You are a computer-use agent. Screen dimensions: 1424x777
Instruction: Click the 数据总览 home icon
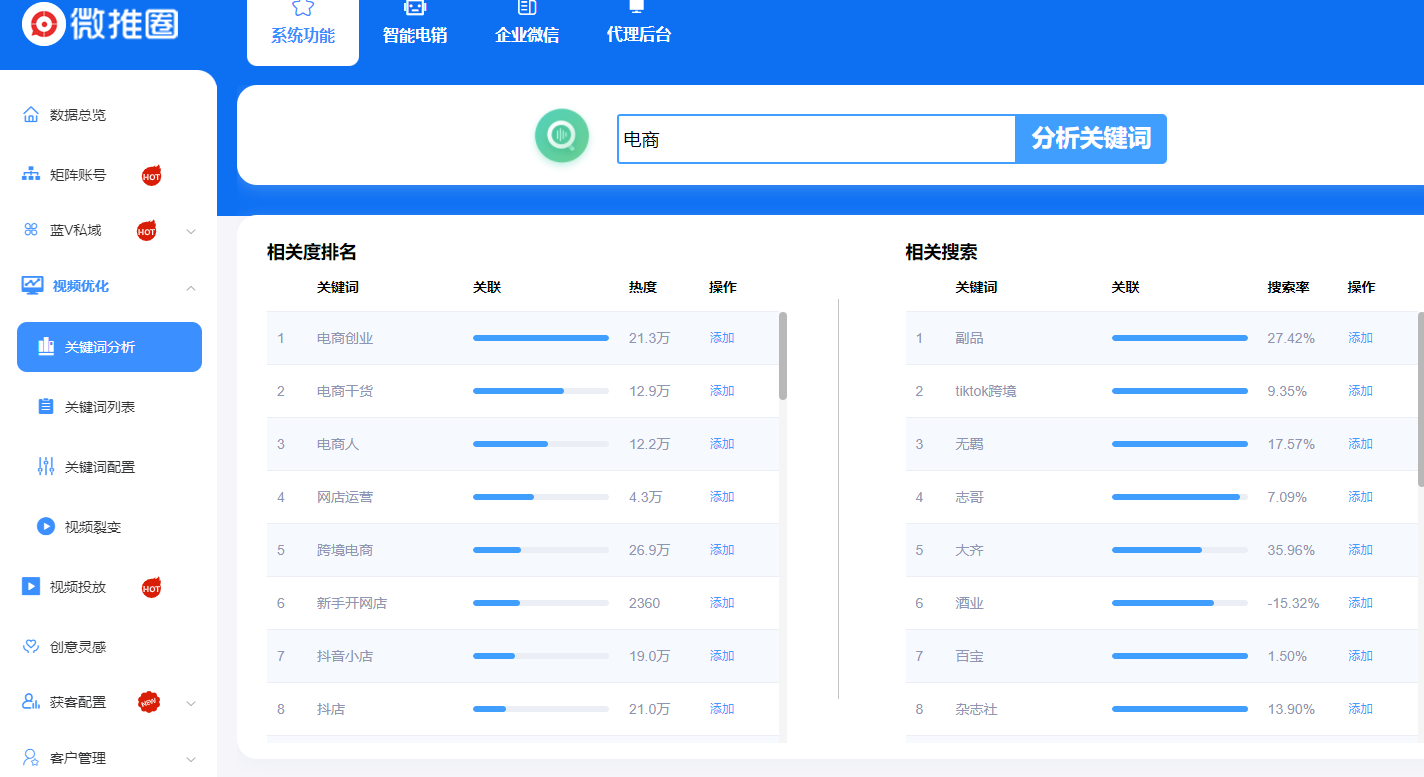coord(31,114)
